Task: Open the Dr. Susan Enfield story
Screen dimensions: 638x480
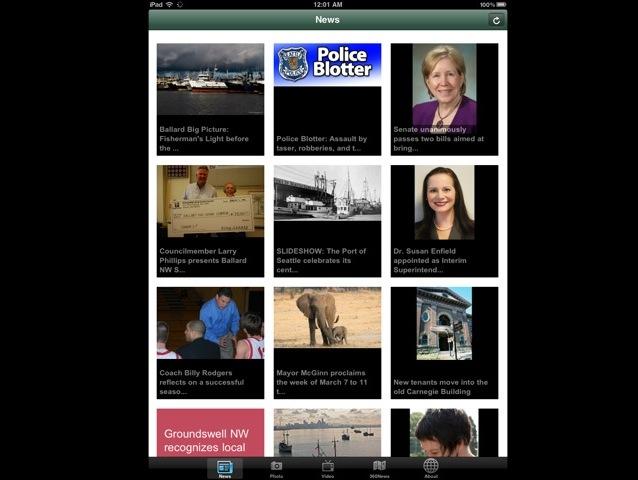Action: [x=444, y=221]
